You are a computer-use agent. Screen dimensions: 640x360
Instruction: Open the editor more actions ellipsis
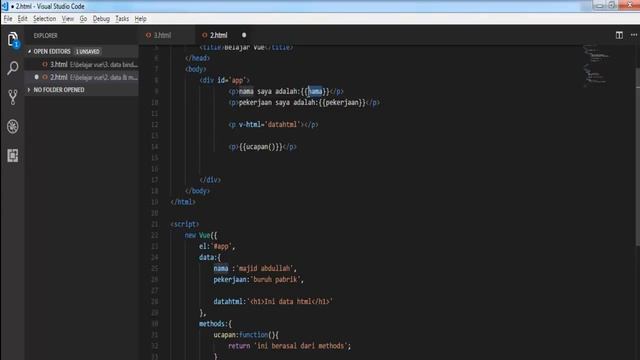click(x=633, y=35)
